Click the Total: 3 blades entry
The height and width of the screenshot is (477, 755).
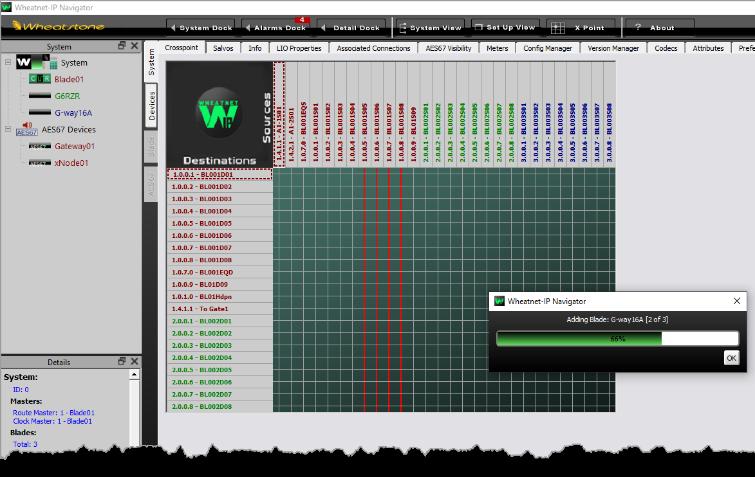coord(25,444)
